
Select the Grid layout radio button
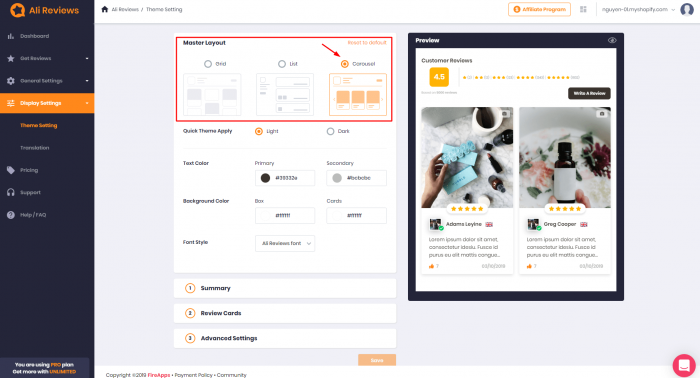pos(208,64)
